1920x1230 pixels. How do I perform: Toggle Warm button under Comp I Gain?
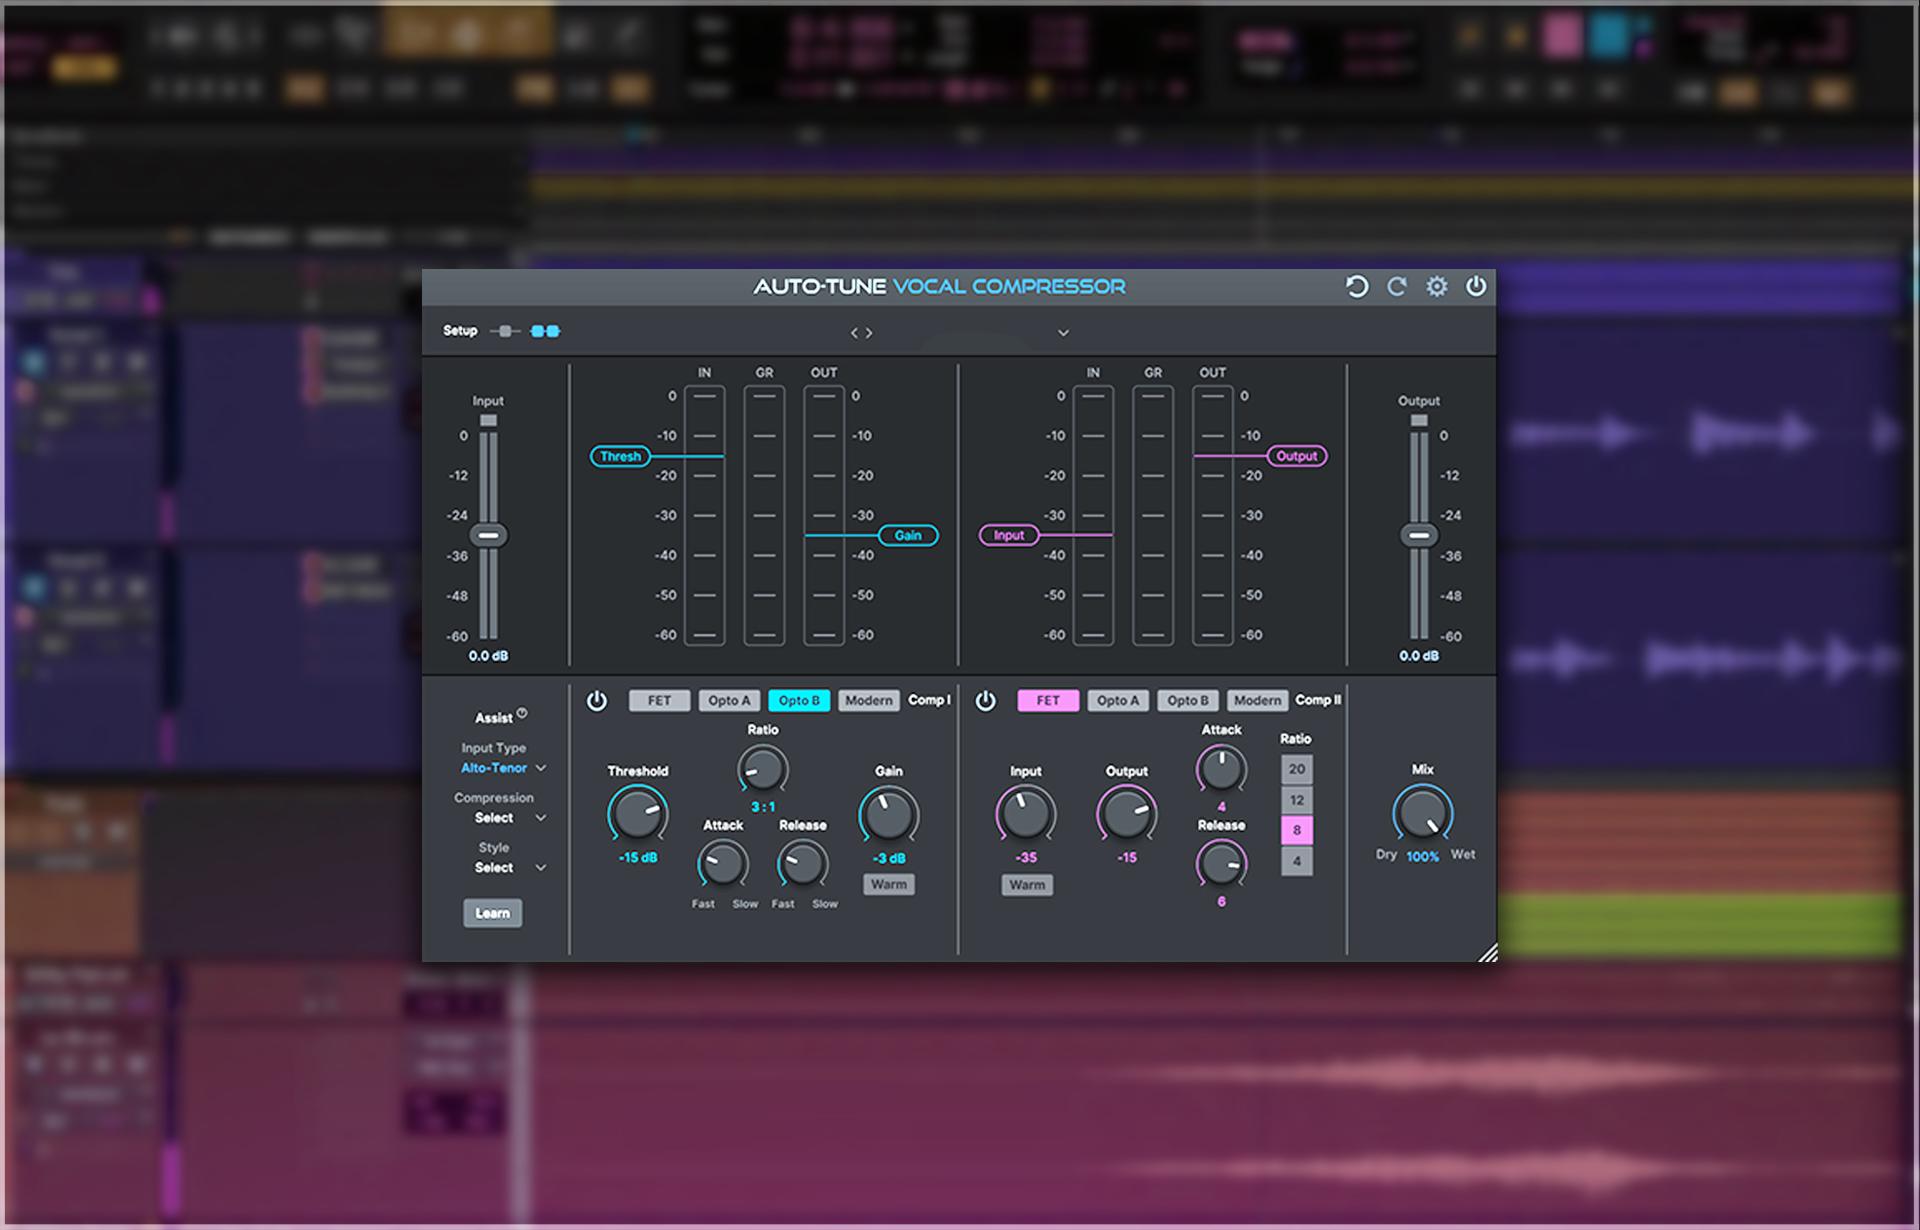(889, 885)
